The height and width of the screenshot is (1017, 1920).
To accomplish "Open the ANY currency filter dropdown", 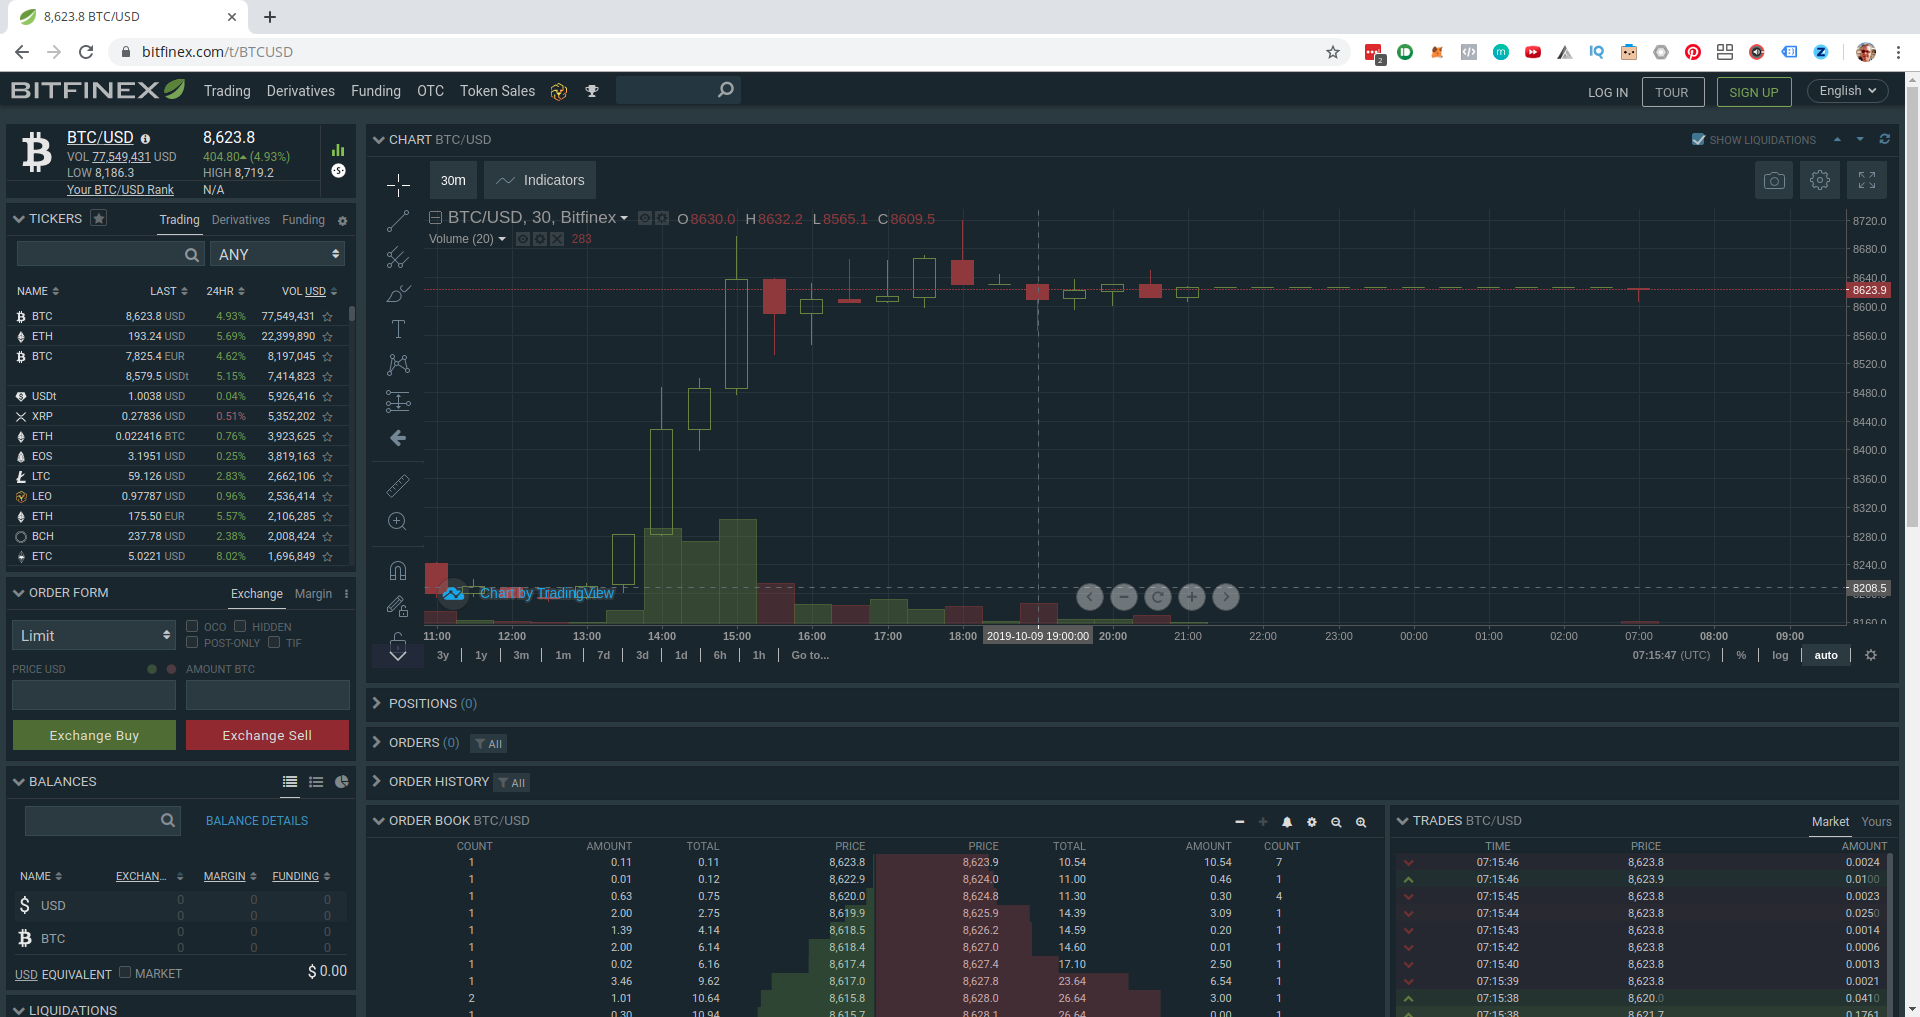I will 279,254.
